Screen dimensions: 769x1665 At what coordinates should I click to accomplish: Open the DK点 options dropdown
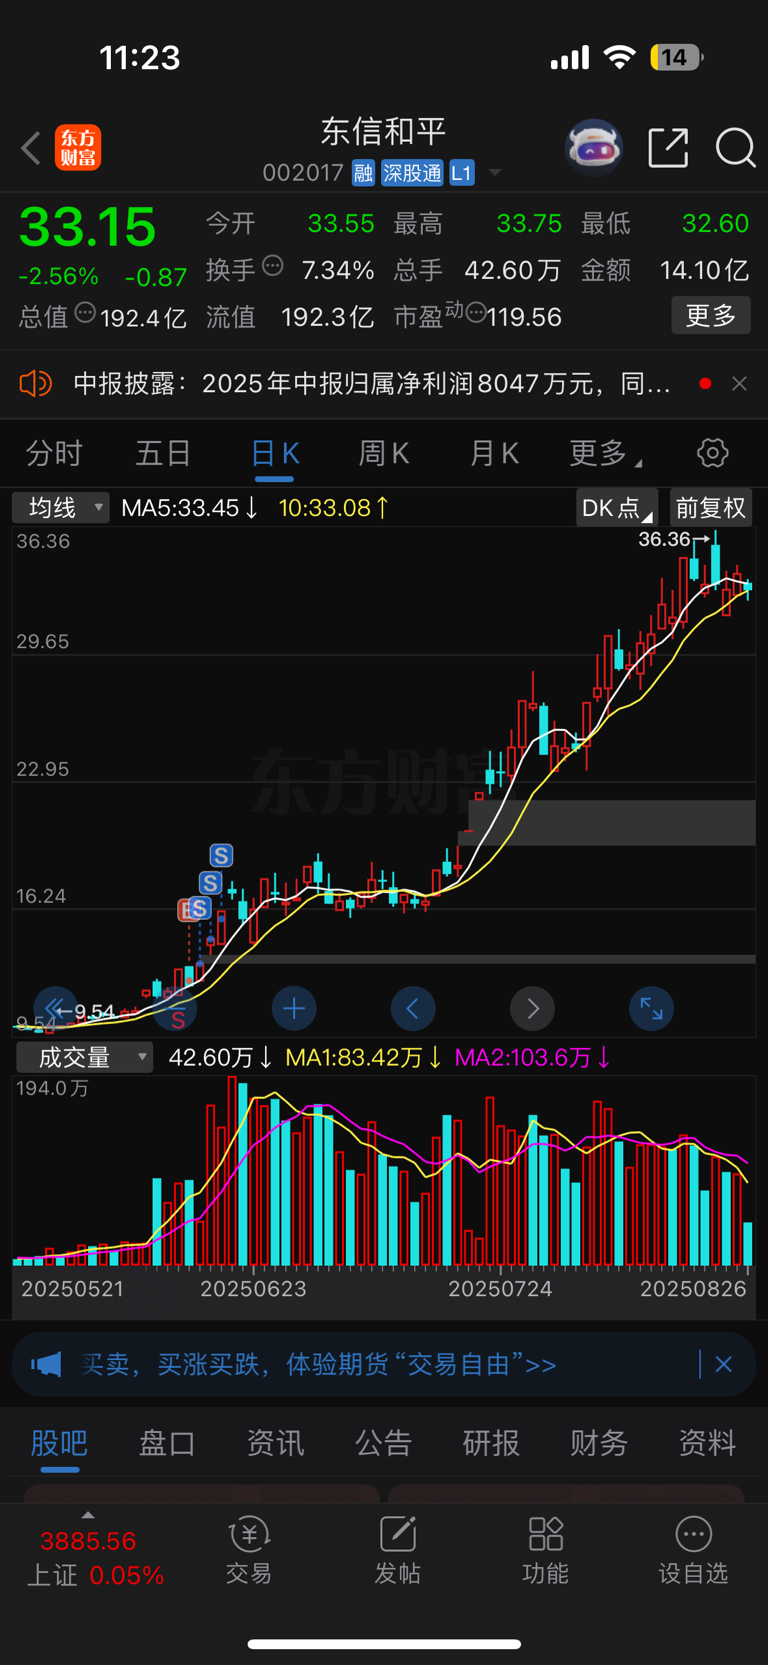[617, 508]
